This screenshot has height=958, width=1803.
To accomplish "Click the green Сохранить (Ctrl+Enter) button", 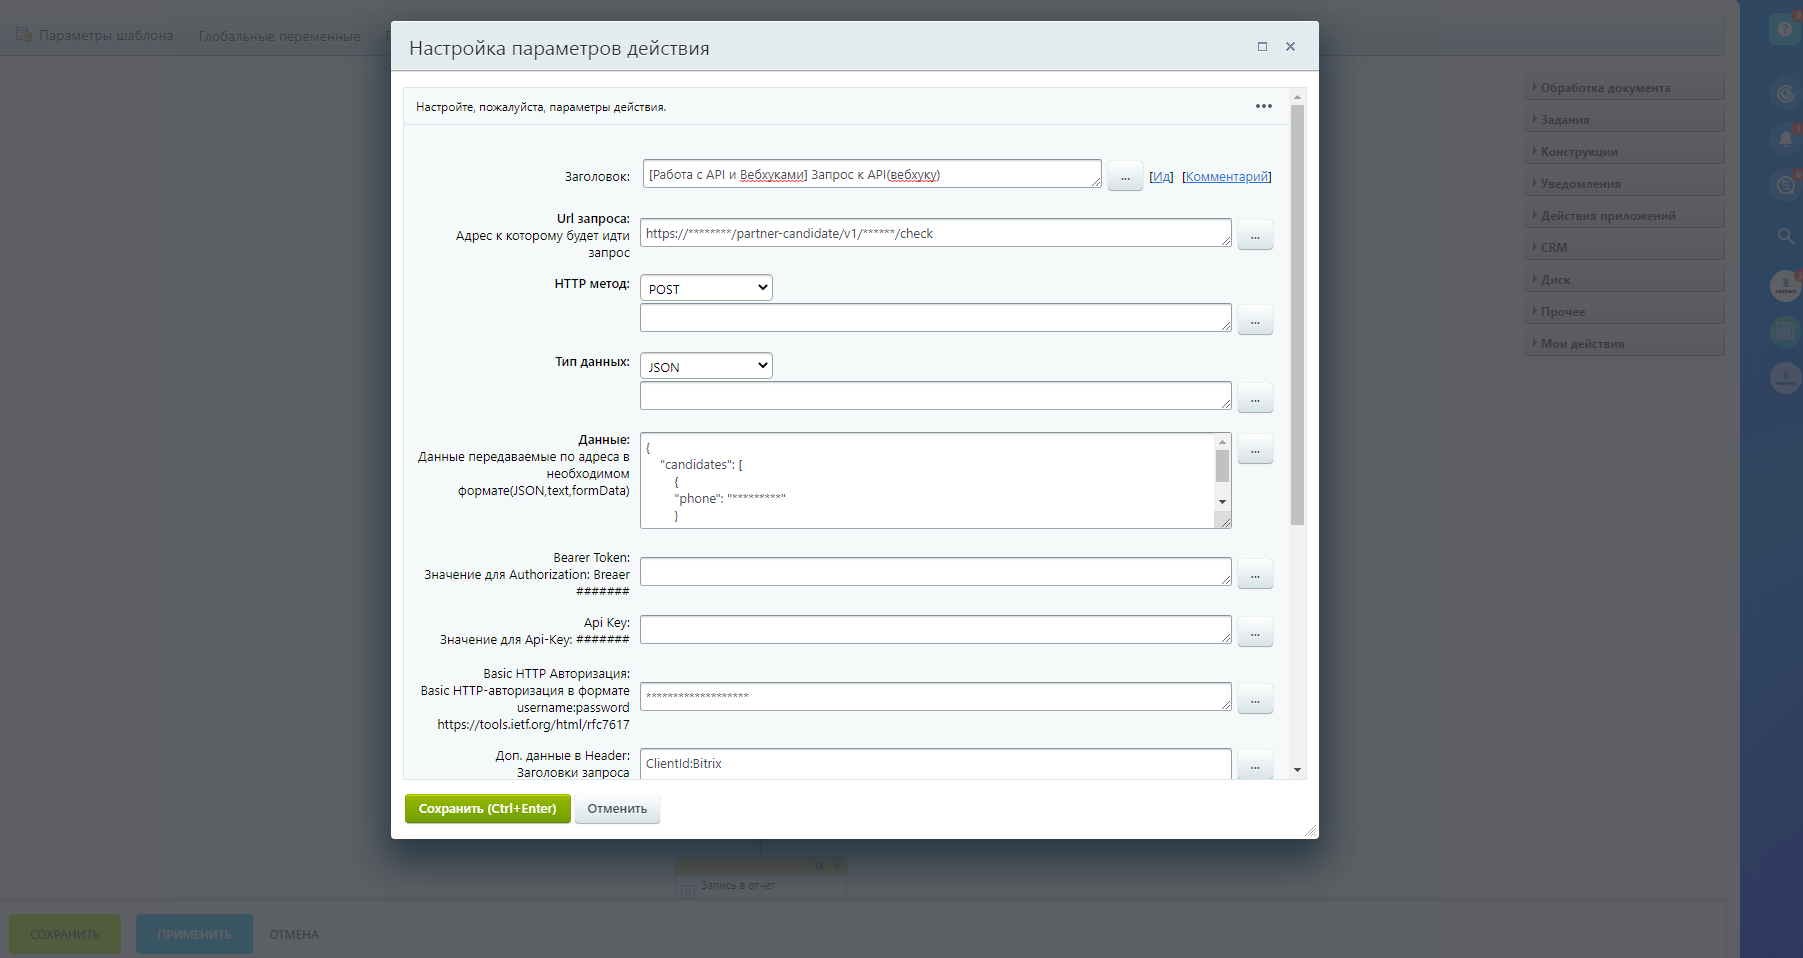I will [x=487, y=809].
